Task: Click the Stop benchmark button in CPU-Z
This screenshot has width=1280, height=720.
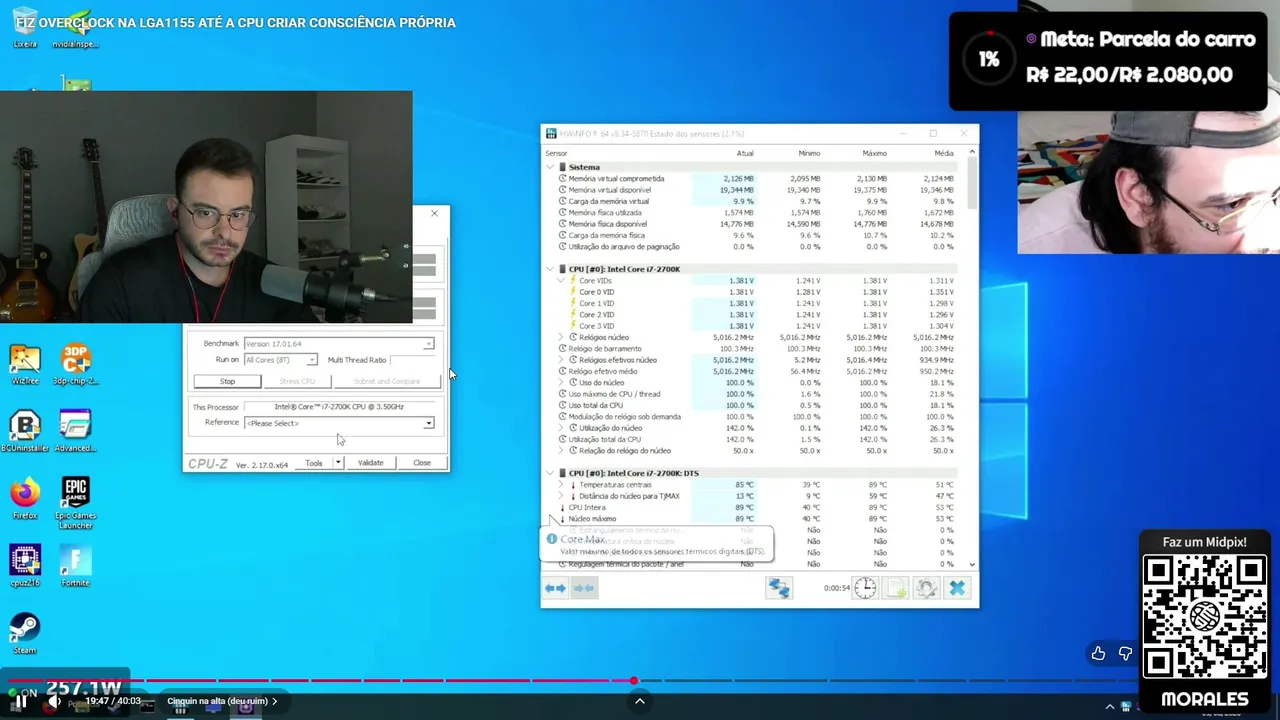Action: [x=227, y=381]
